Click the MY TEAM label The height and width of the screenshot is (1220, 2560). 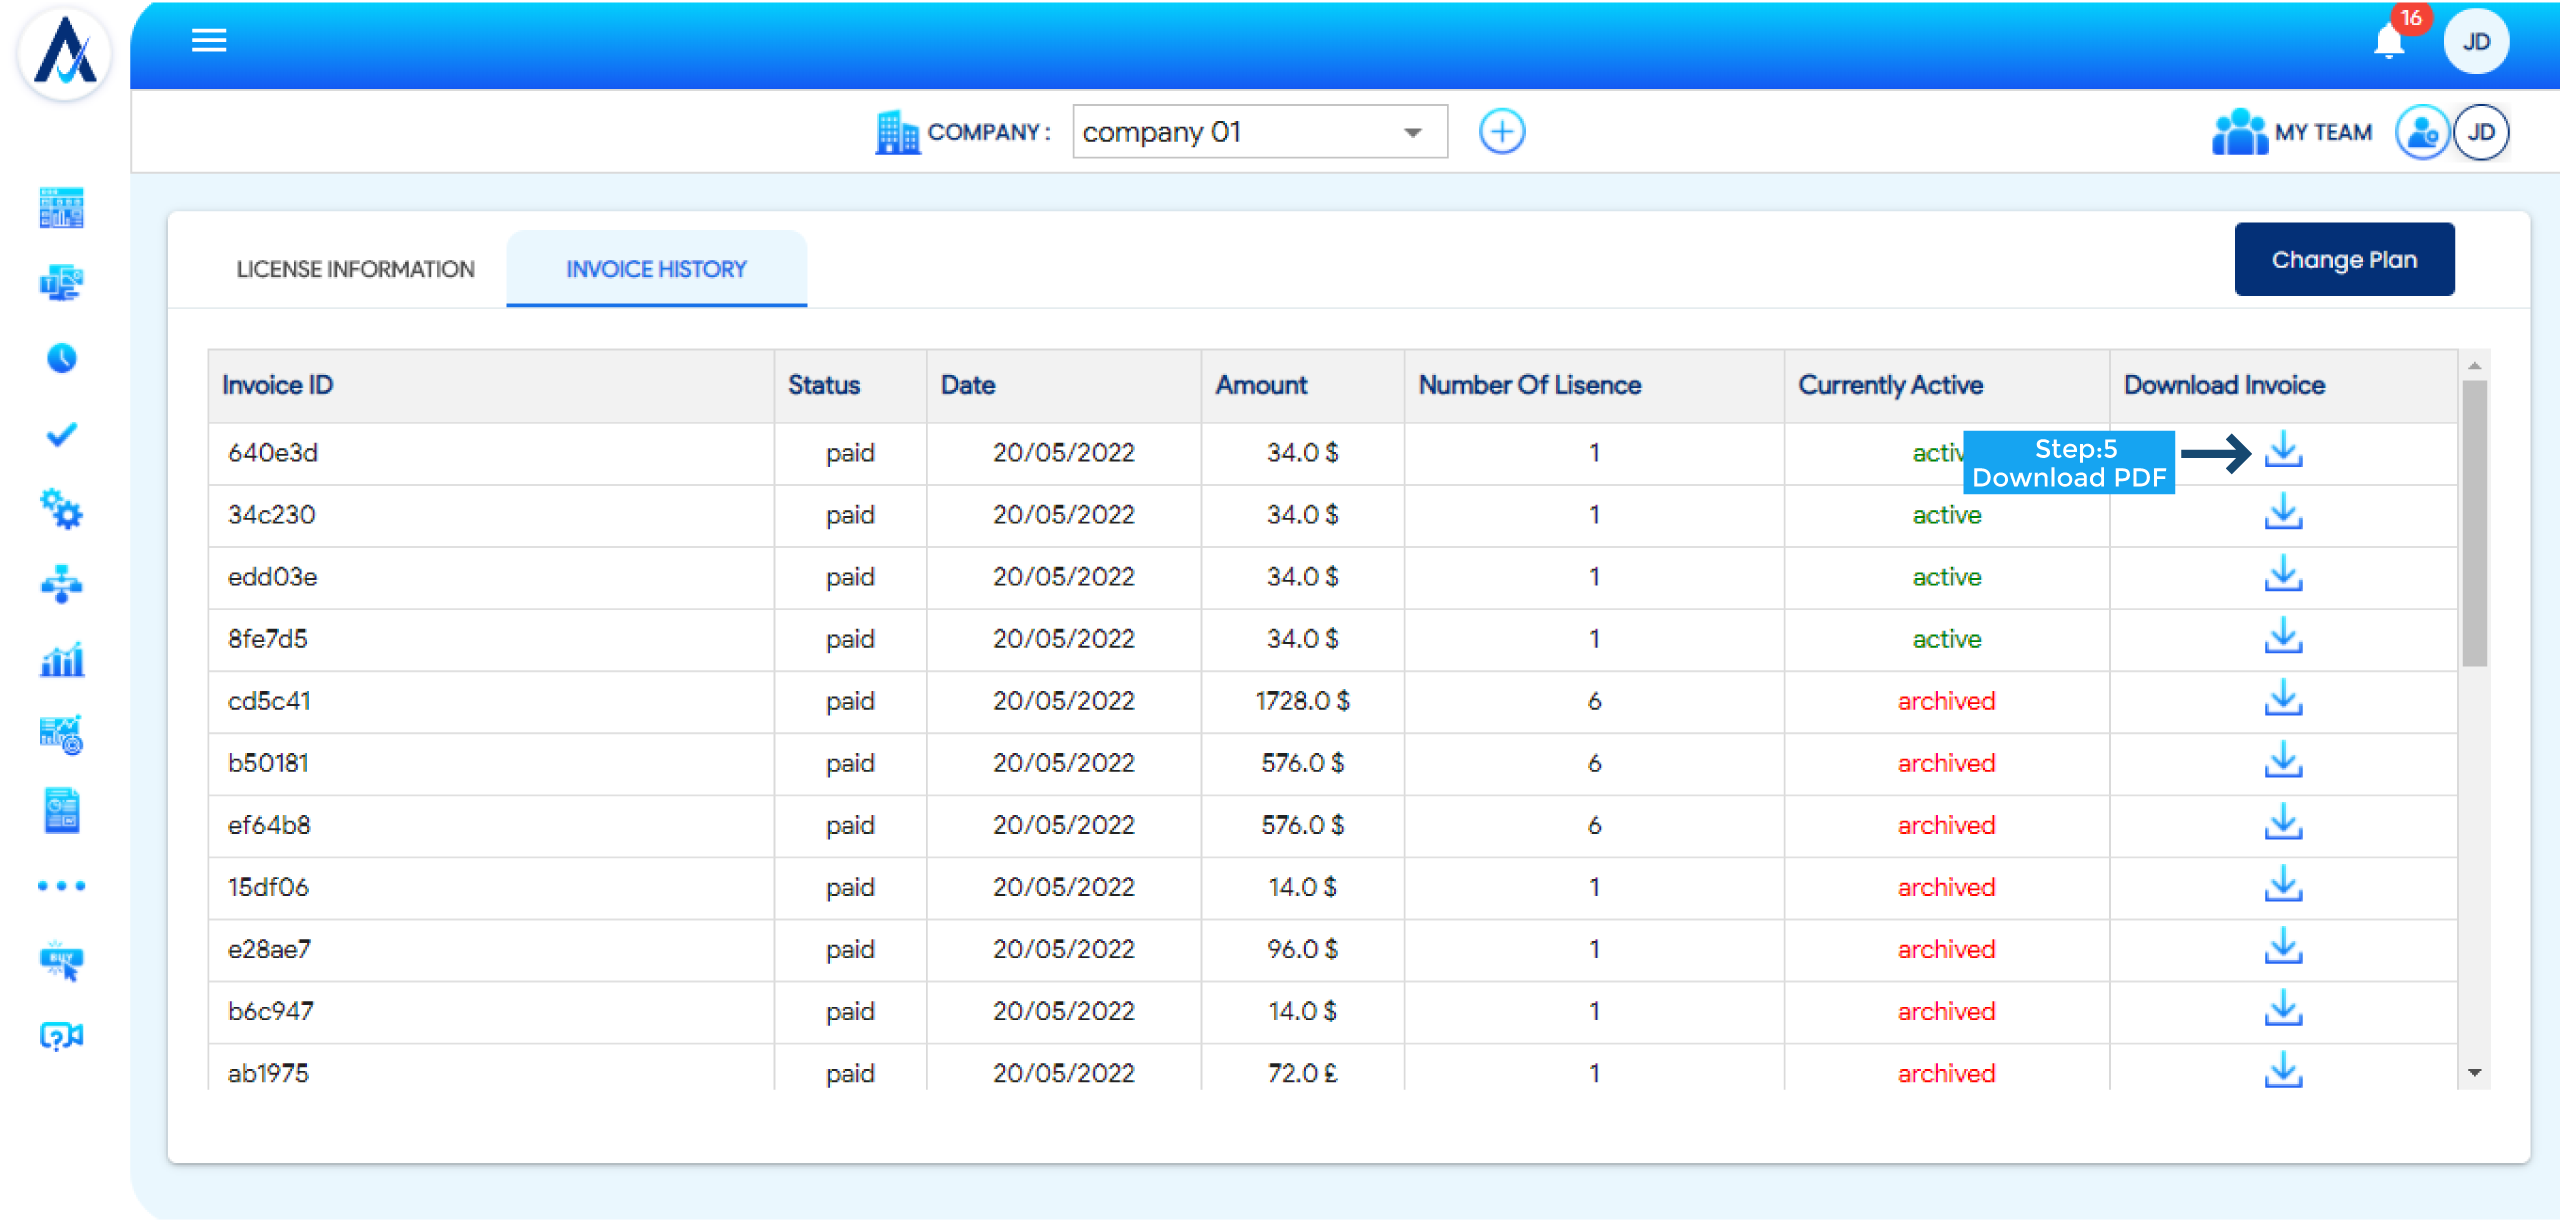[2322, 132]
